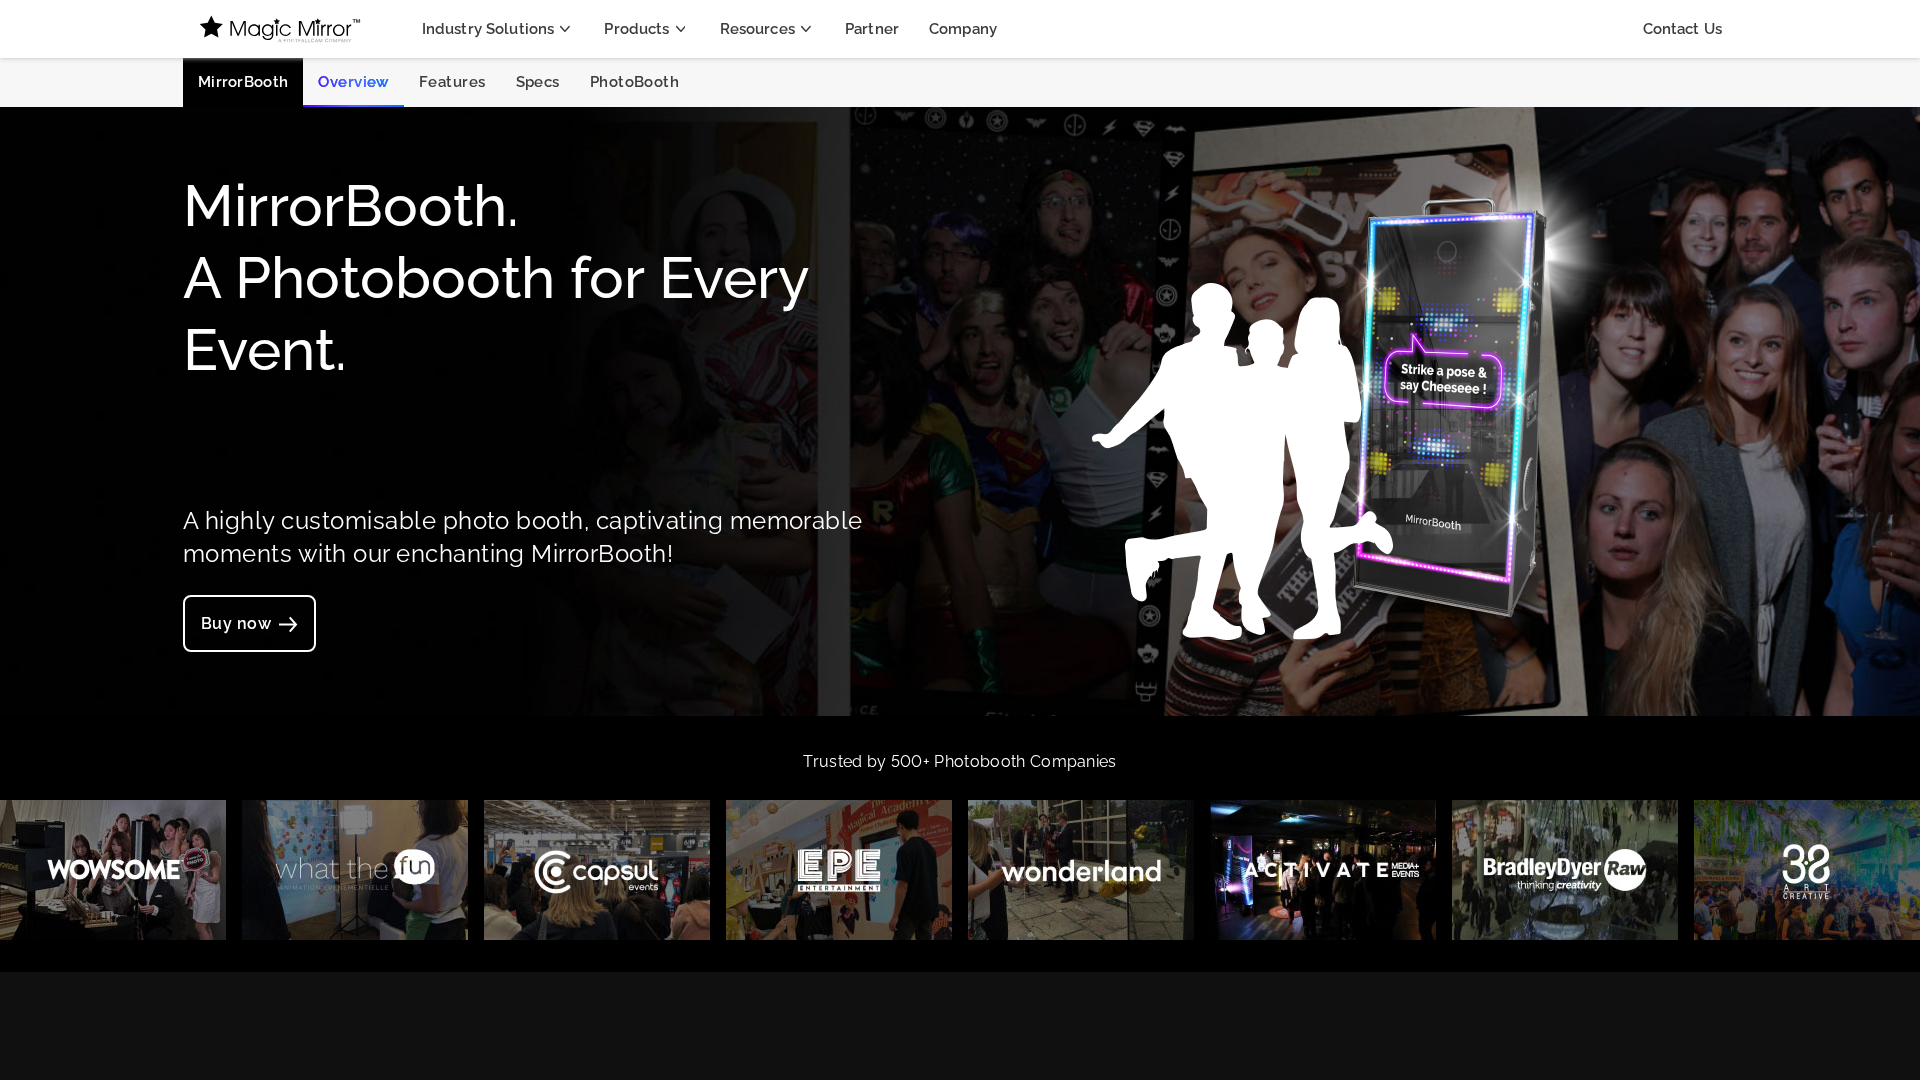Open the BradleyDyer Raw thumbnail
The height and width of the screenshot is (1080, 1920).
[x=1565, y=870]
